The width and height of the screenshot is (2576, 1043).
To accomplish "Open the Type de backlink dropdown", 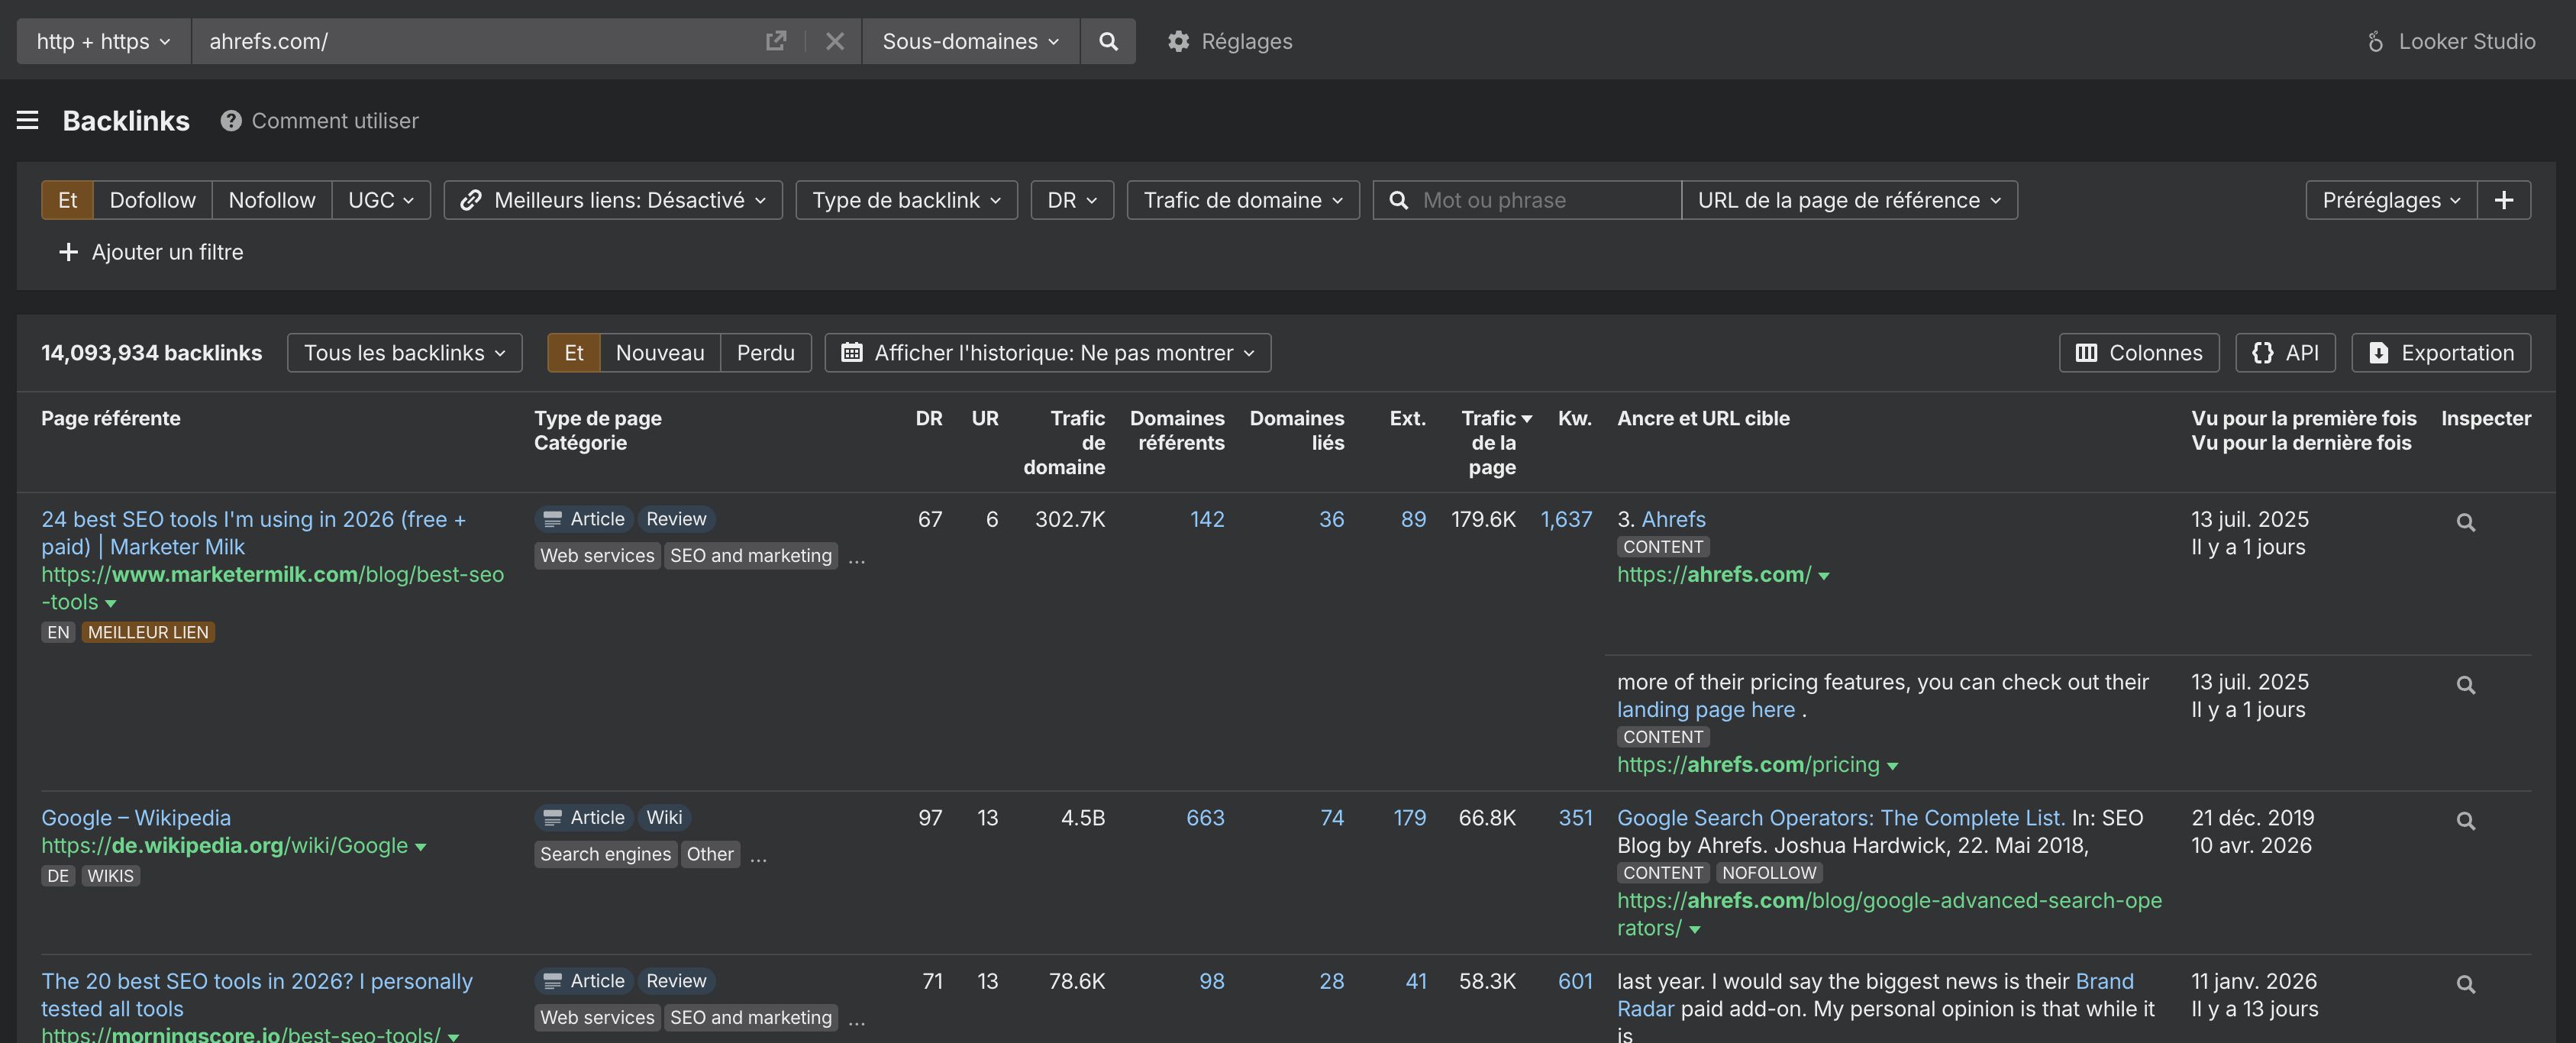I will point(907,200).
